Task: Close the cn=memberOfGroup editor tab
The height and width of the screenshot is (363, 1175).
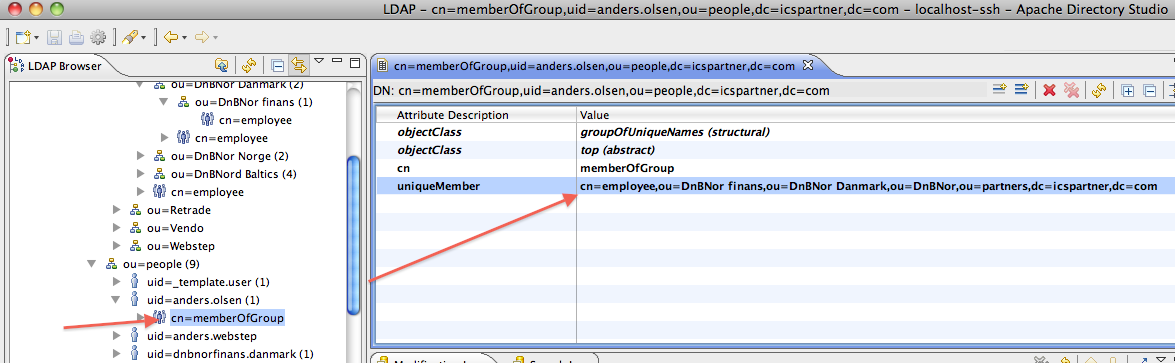Action: (x=808, y=65)
